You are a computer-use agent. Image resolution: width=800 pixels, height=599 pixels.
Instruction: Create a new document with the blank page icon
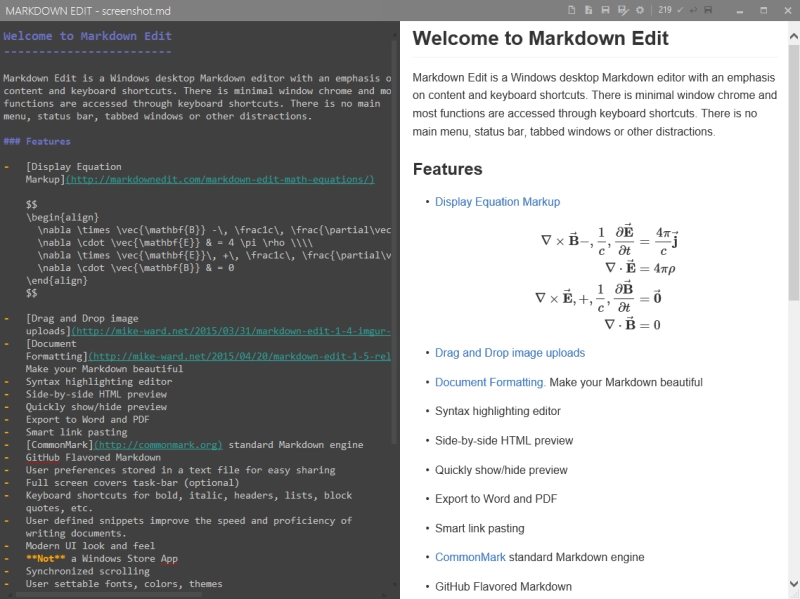pyautogui.click(x=571, y=10)
